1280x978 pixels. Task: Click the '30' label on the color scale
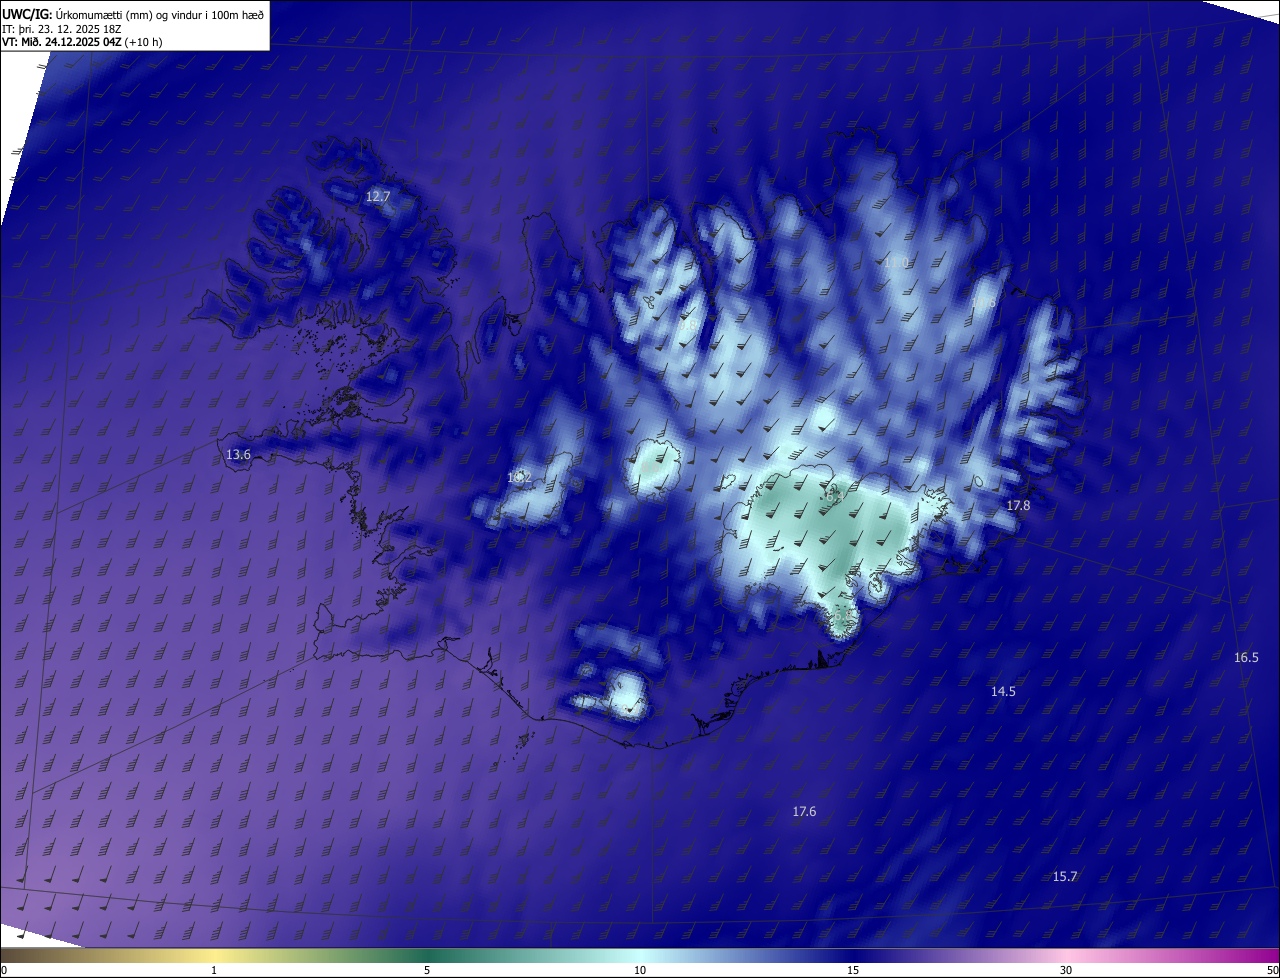click(x=1066, y=970)
